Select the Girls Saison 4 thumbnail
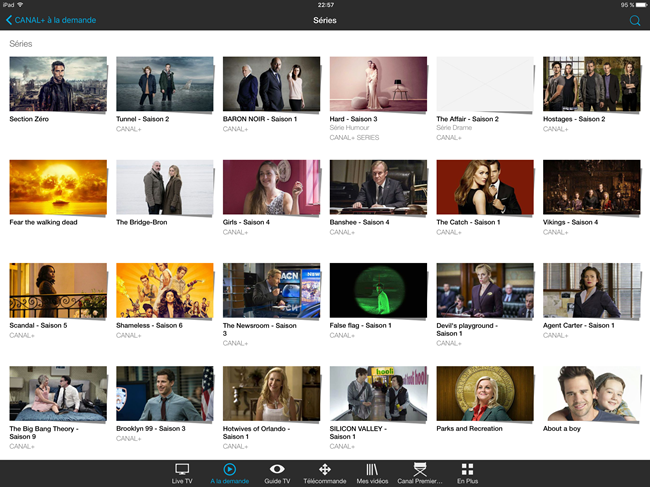Screen dimensions: 650x487 [272, 187]
